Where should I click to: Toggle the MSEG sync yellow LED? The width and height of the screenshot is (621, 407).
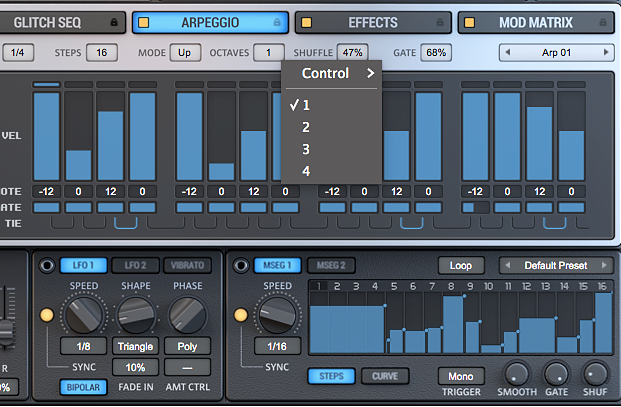pos(240,315)
